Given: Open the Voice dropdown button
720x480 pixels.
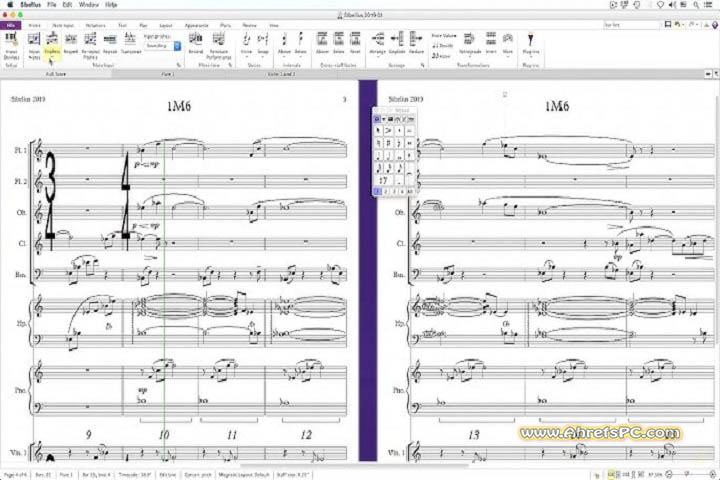Looking at the screenshot, I should click(247, 45).
